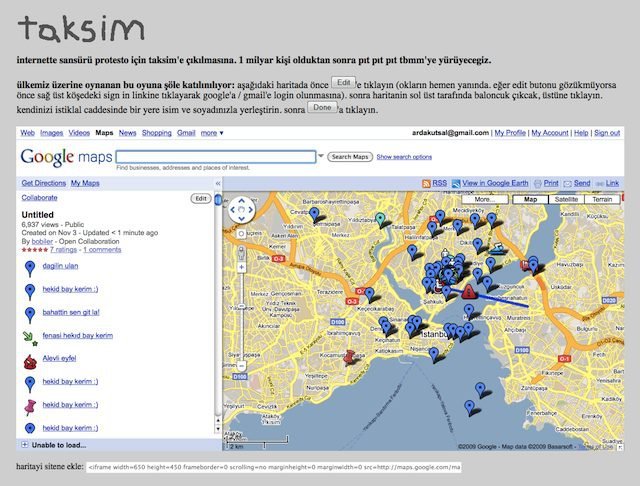Open Get Directions link

coord(44,183)
